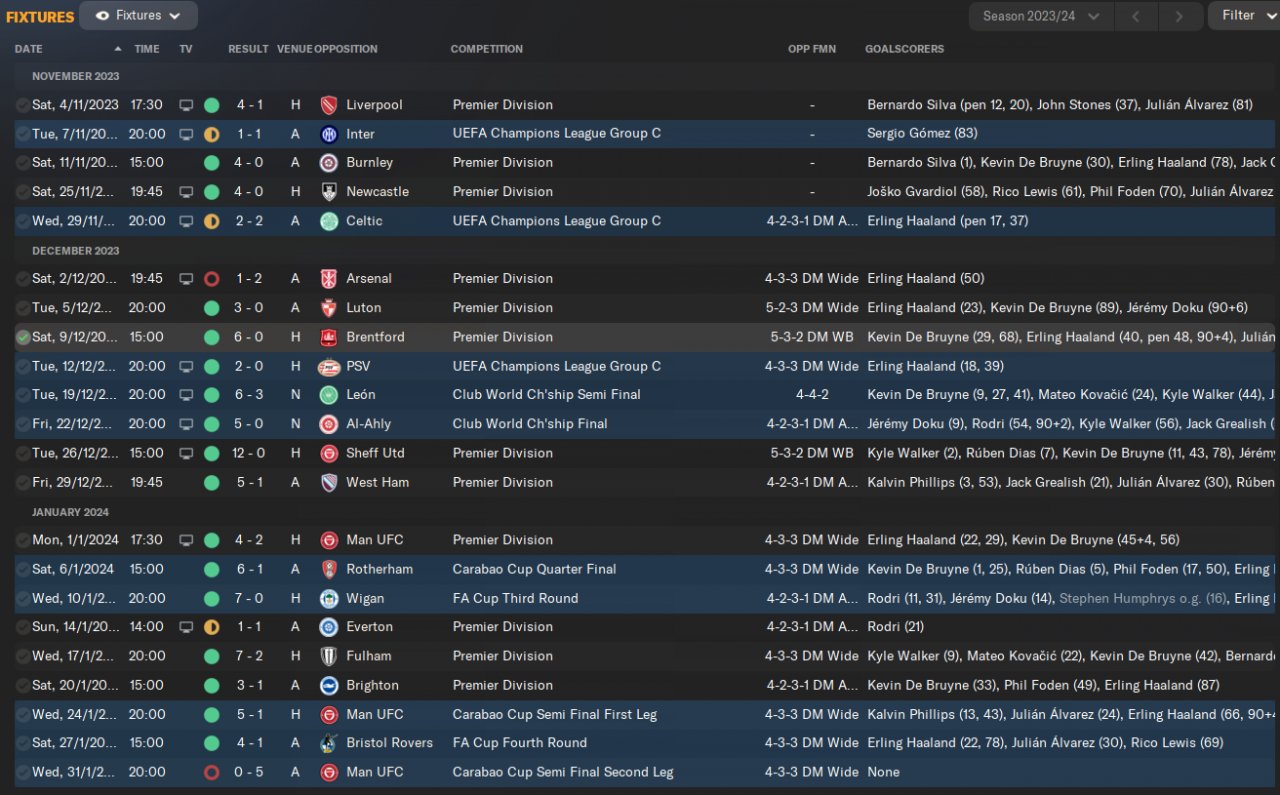Image resolution: width=1280 pixels, height=795 pixels.
Task: Click the Liverpool club badge
Action: tap(328, 105)
